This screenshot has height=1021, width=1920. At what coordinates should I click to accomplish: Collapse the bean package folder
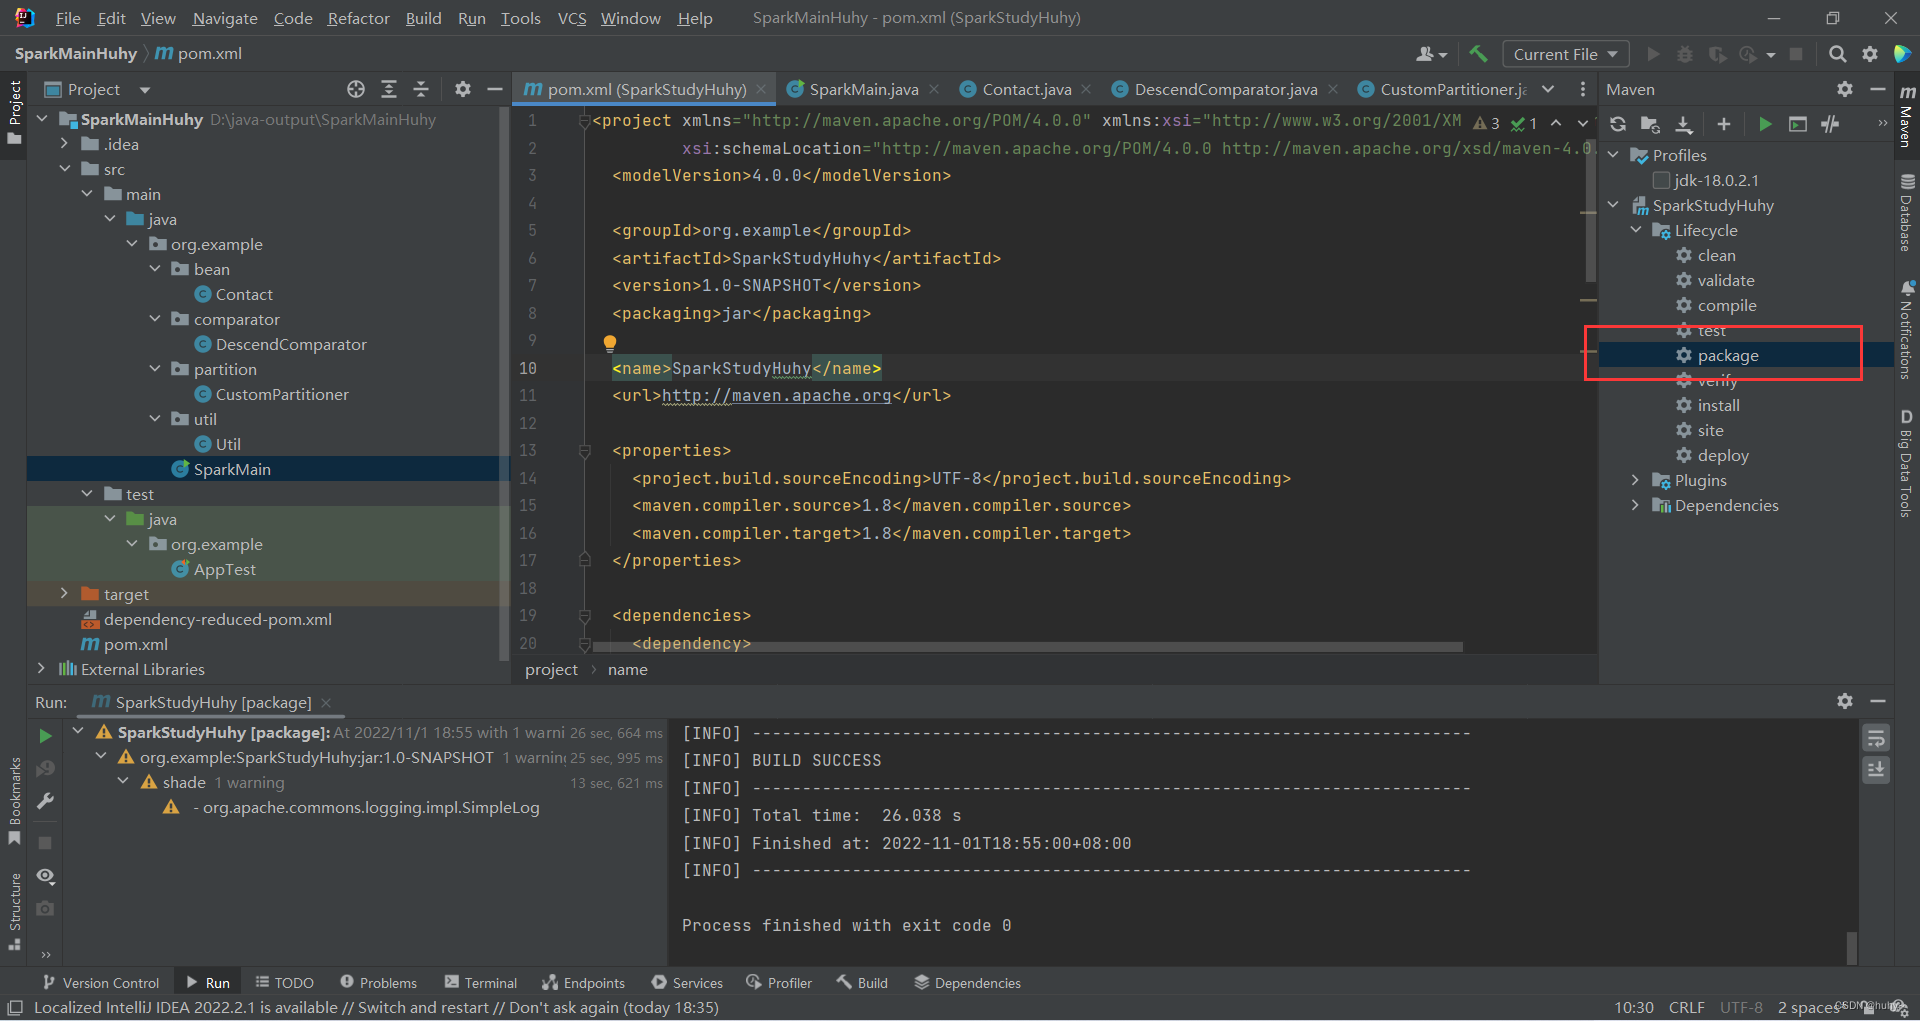point(155,269)
